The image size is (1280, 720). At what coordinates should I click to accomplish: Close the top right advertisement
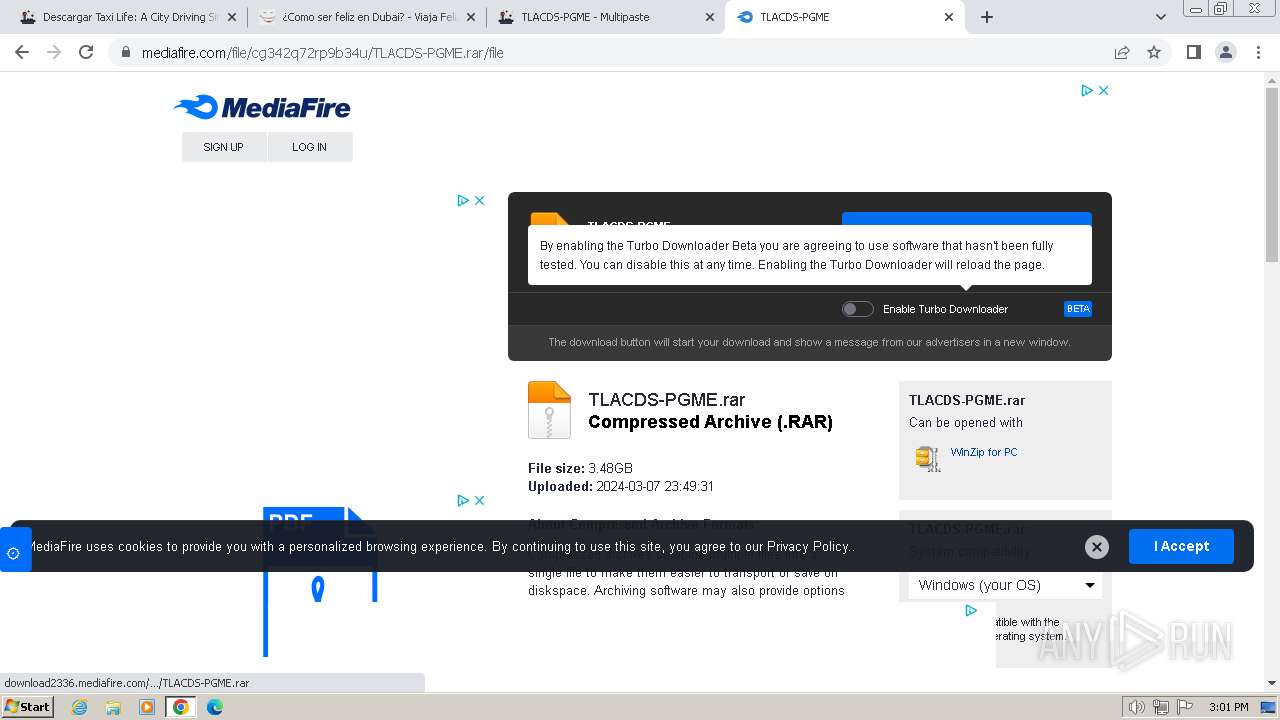(x=1104, y=90)
